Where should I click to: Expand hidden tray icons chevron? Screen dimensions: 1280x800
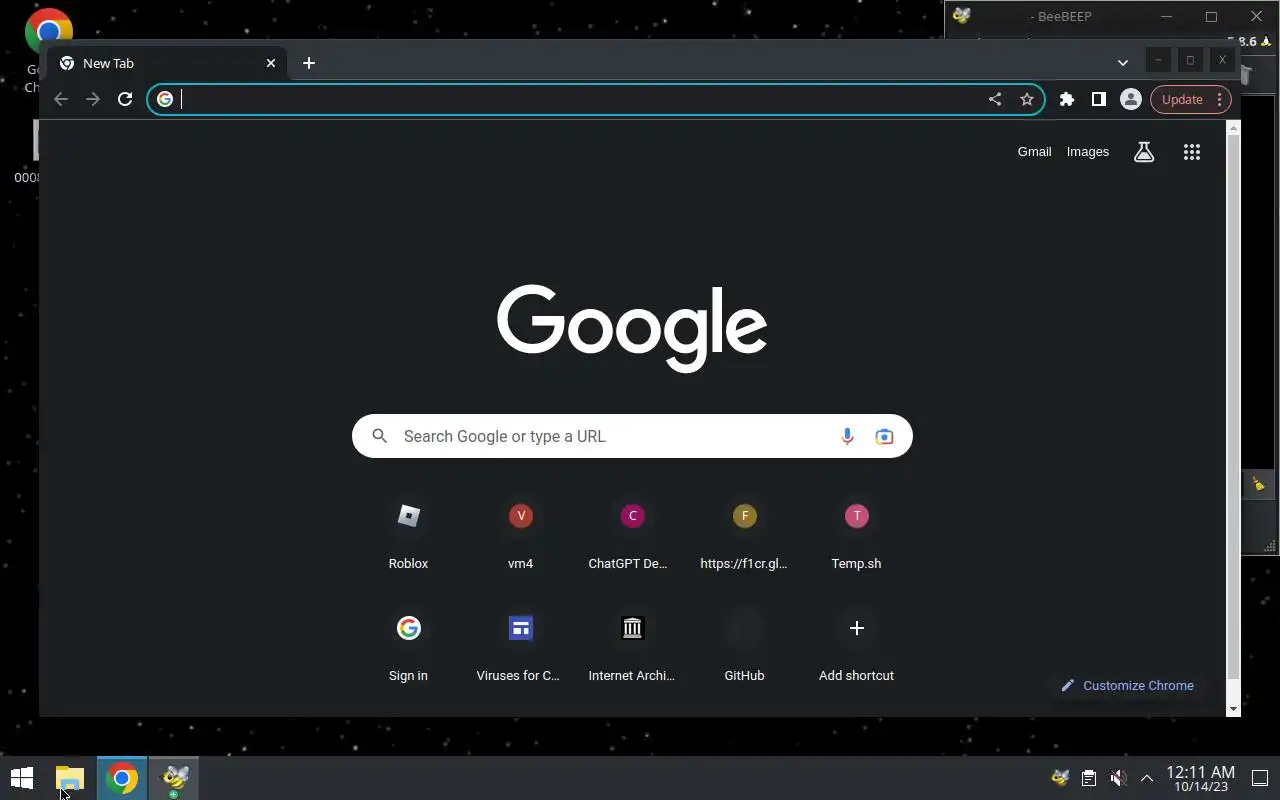pyautogui.click(x=1147, y=778)
